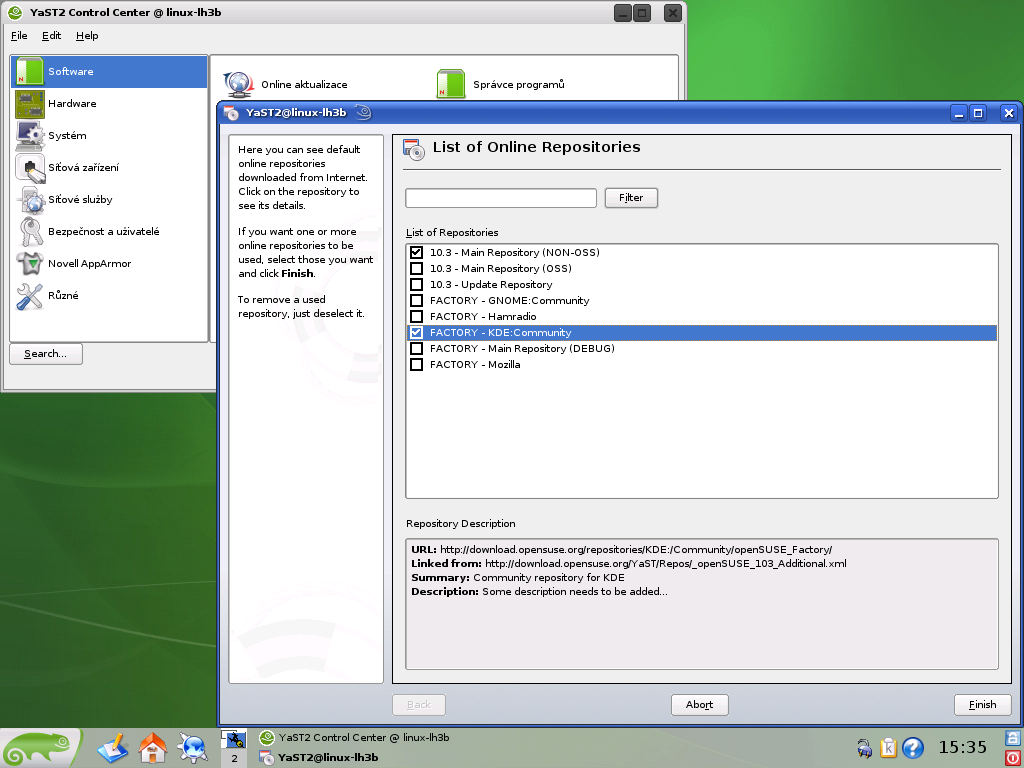The height and width of the screenshot is (768, 1024).
Task: Click the YaST2 Control Center title bar icon
Action: tap(14, 12)
